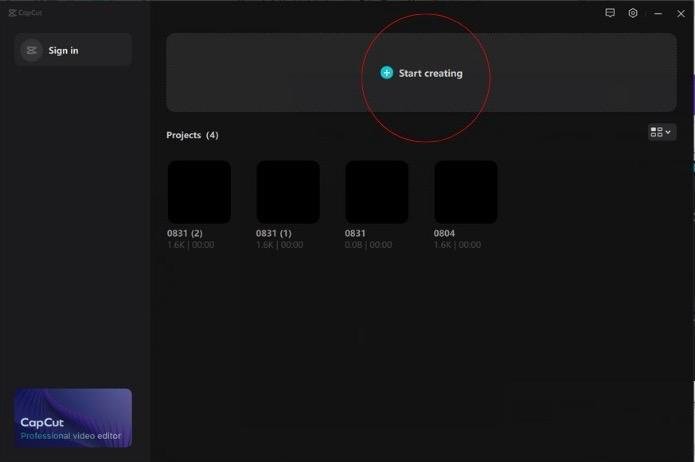This screenshot has height=462, width=695.
Task: Open the thumbnail above project name 0831
Action: click(377, 192)
